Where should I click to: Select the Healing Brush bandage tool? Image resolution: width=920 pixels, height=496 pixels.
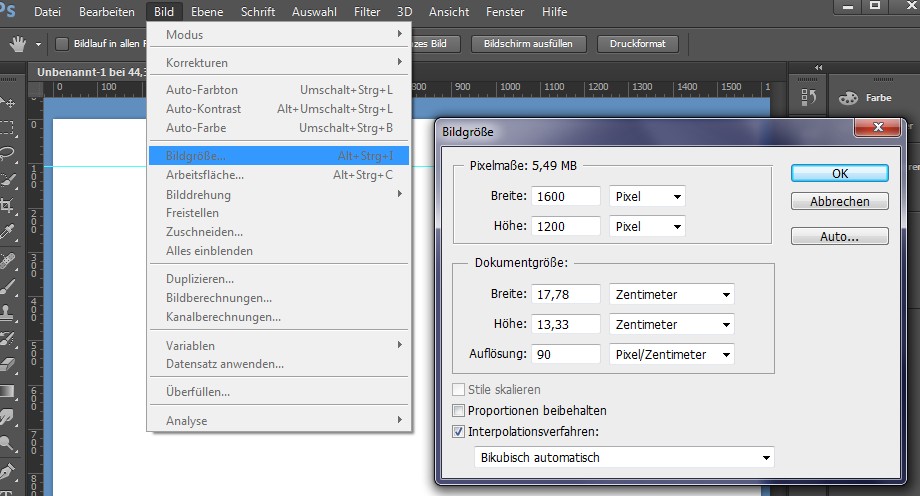(7, 259)
